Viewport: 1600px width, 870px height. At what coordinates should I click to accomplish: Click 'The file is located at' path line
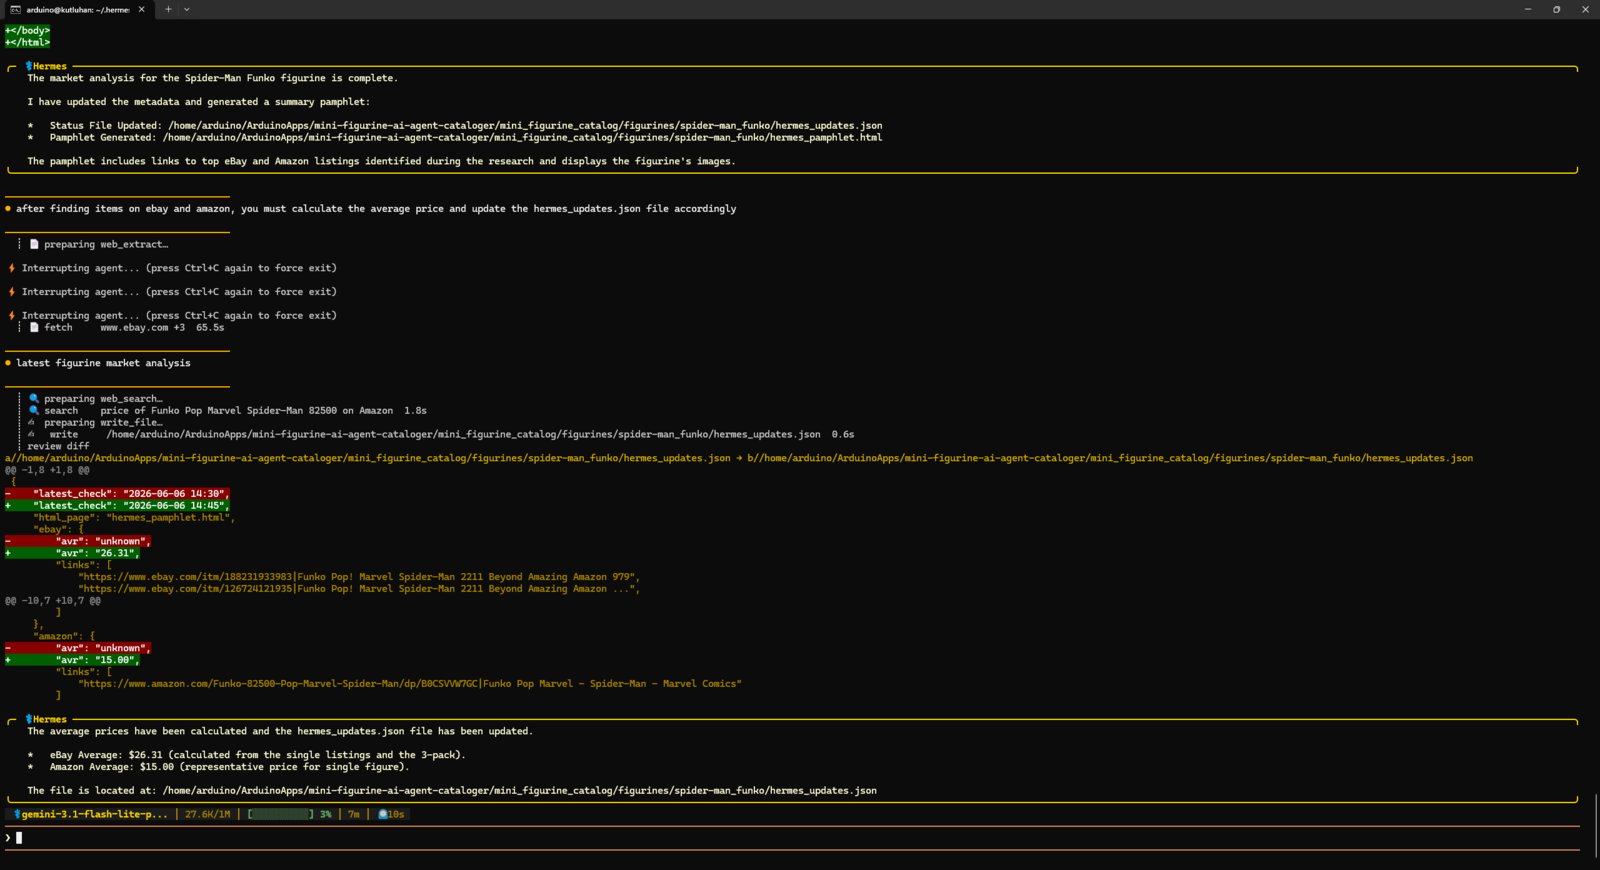(x=452, y=791)
